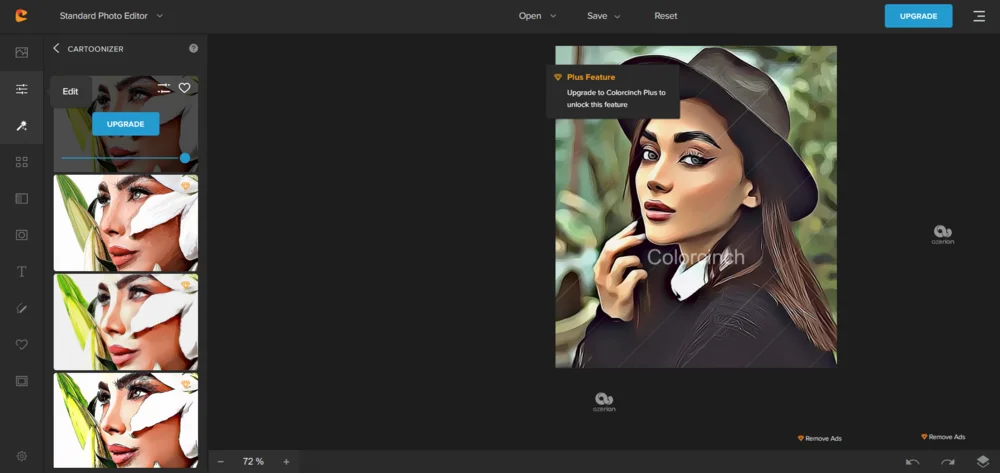
Task: Open the settings gear icon
Action: pyautogui.click(x=22, y=456)
